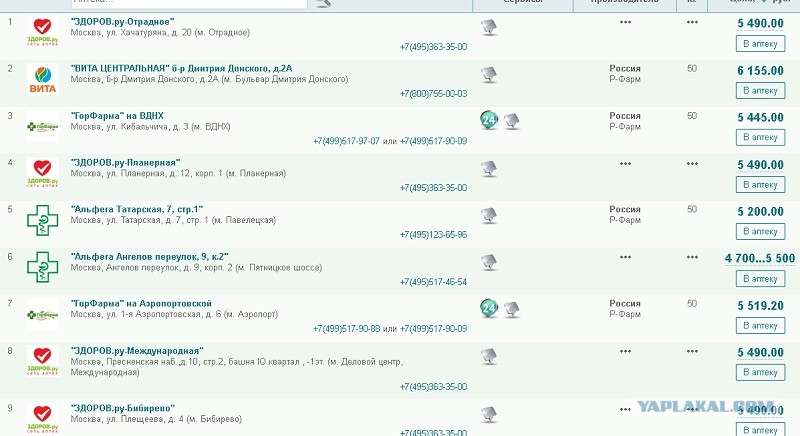800x436 pixels.
Task: Click address "Москва, ул. 1-я Аэропортовская, д. 6"
Action: pyautogui.click(x=174, y=314)
